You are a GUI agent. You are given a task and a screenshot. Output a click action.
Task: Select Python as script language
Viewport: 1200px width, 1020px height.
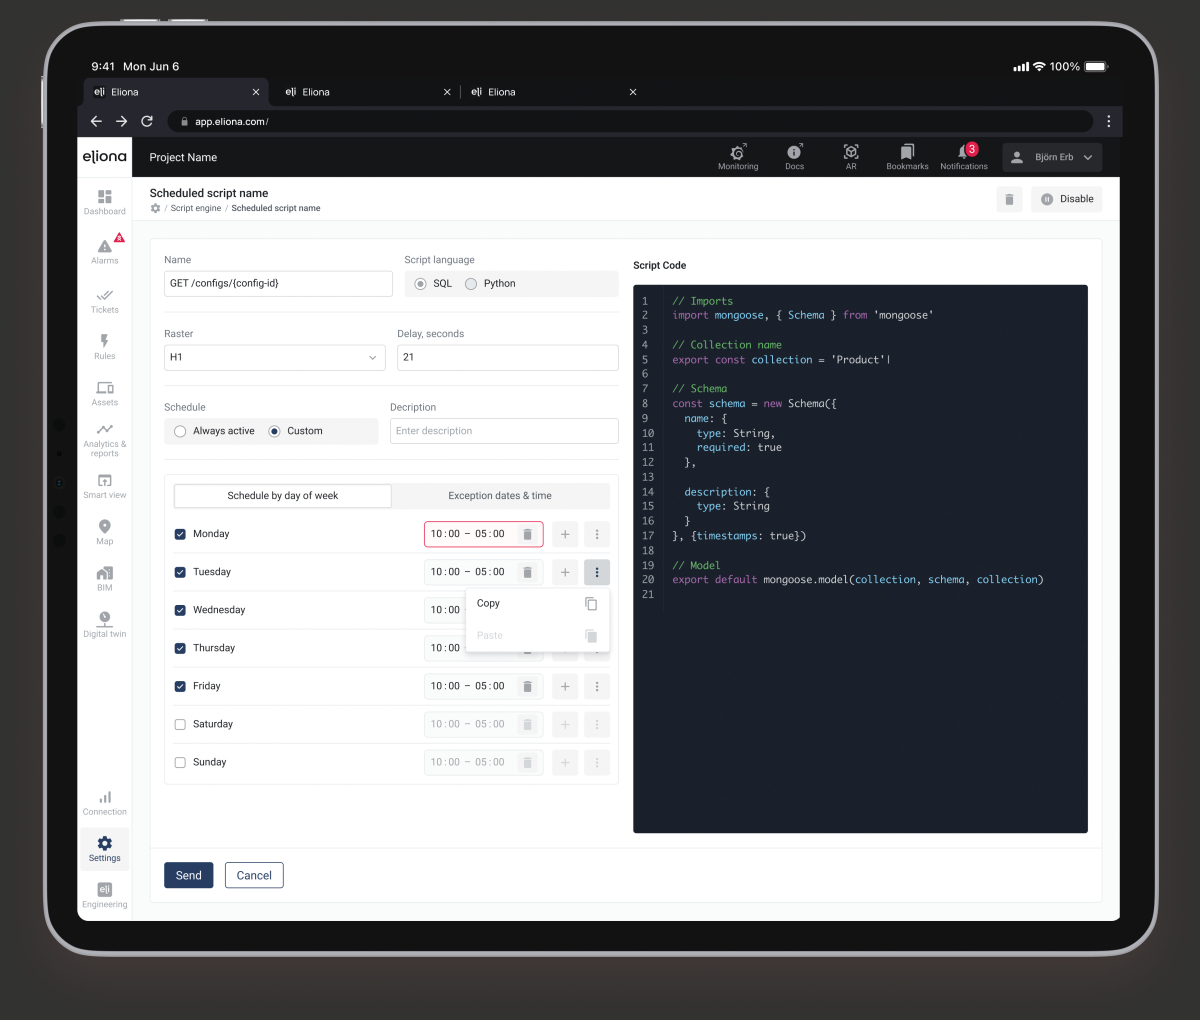tap(471, 284)
